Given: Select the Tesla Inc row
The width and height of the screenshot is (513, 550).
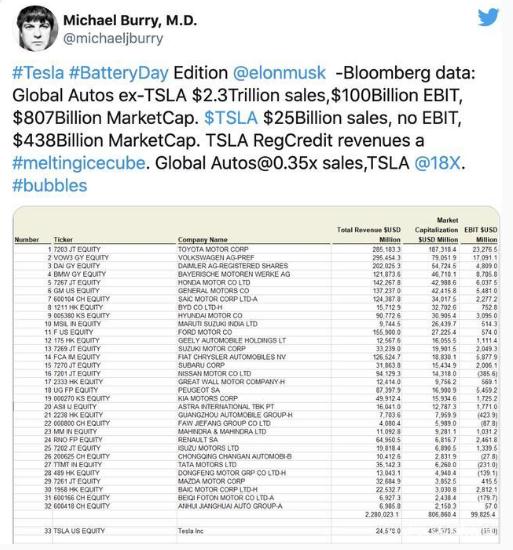Looking at the screenshot, I should (x=256, y=531).
